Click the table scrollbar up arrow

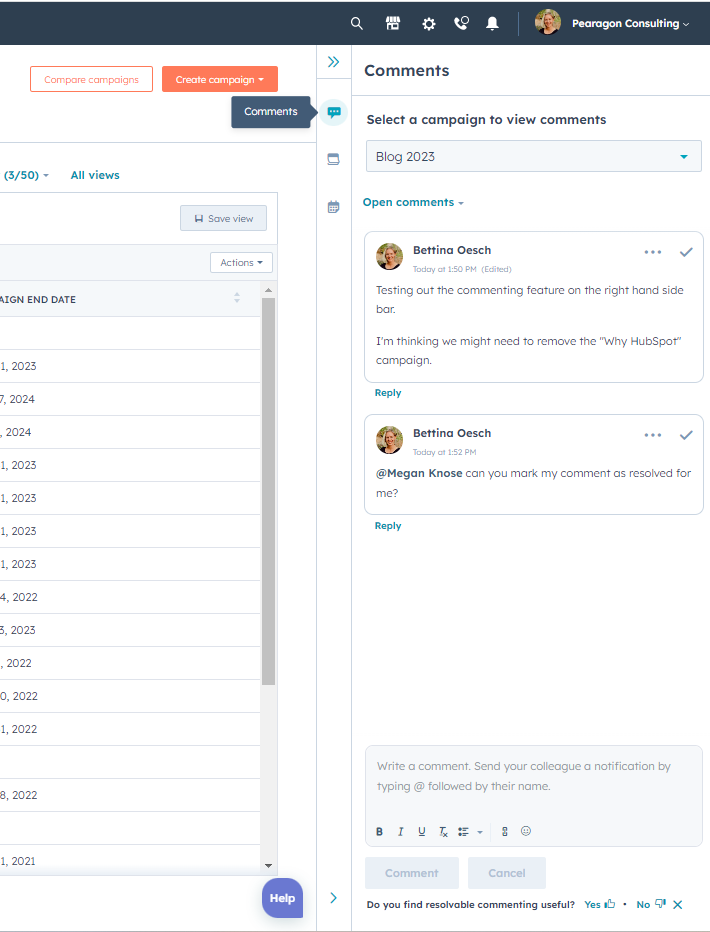(269, 290)
